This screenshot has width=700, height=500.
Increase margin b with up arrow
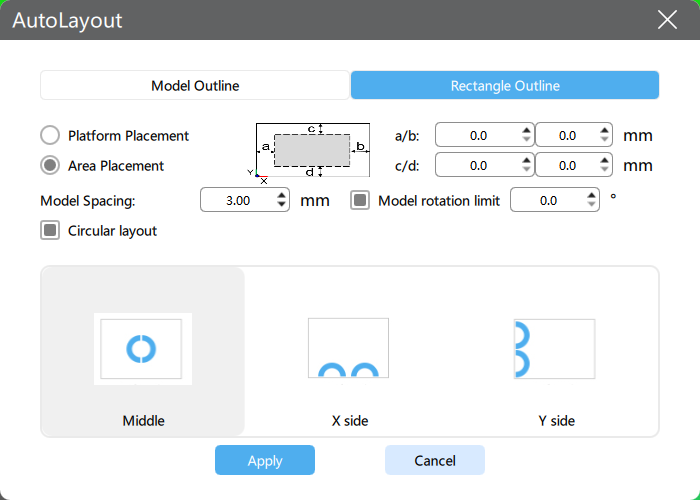click(x=604, y=130)
